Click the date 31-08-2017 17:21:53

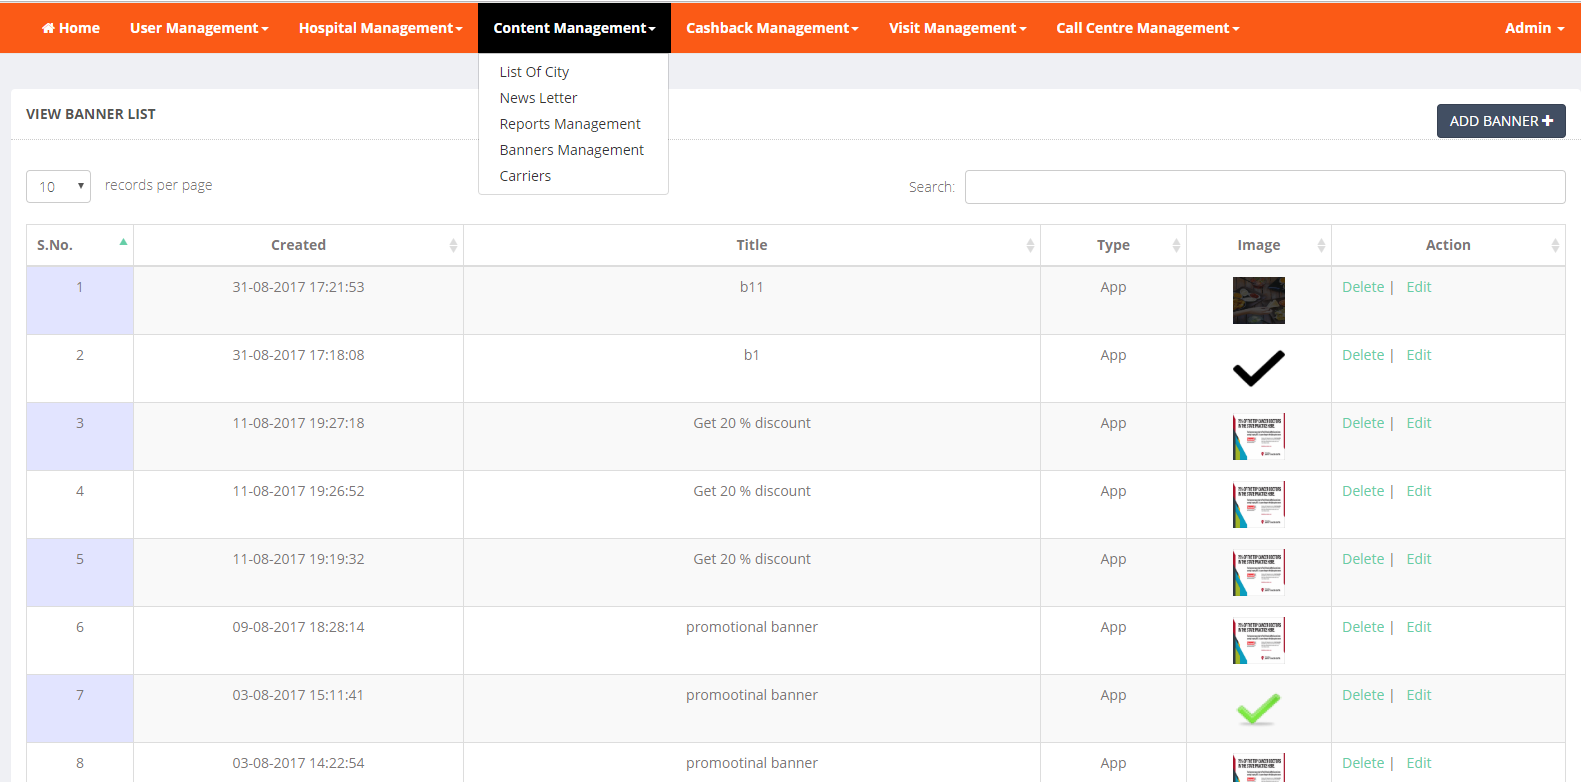coord(298,287)
